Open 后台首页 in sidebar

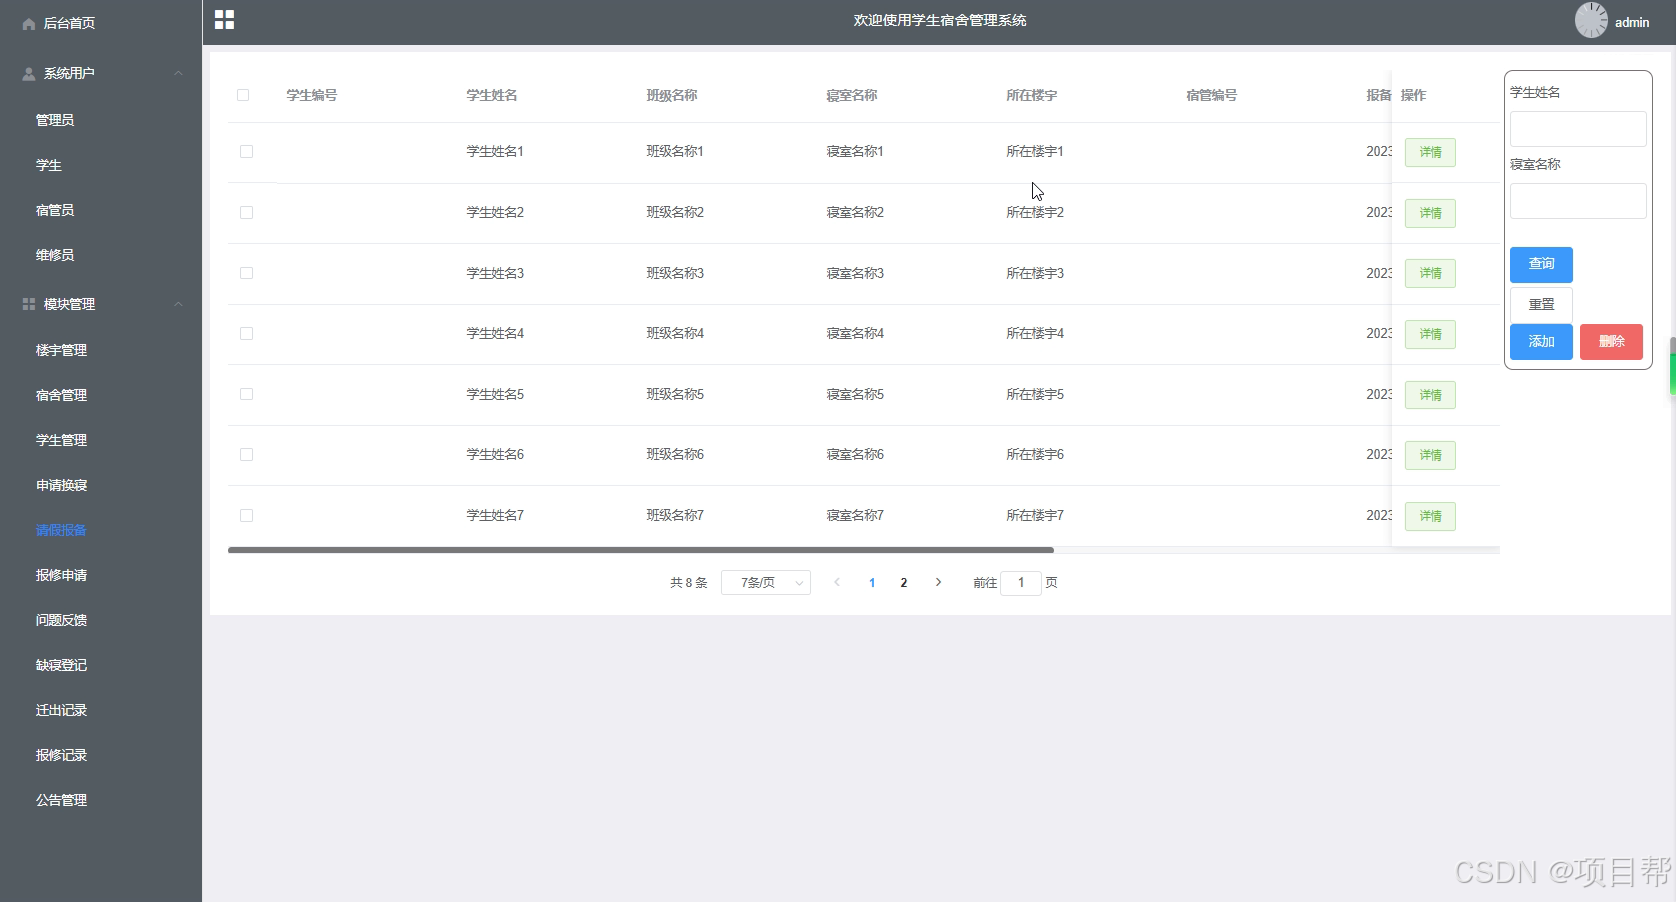69,23
